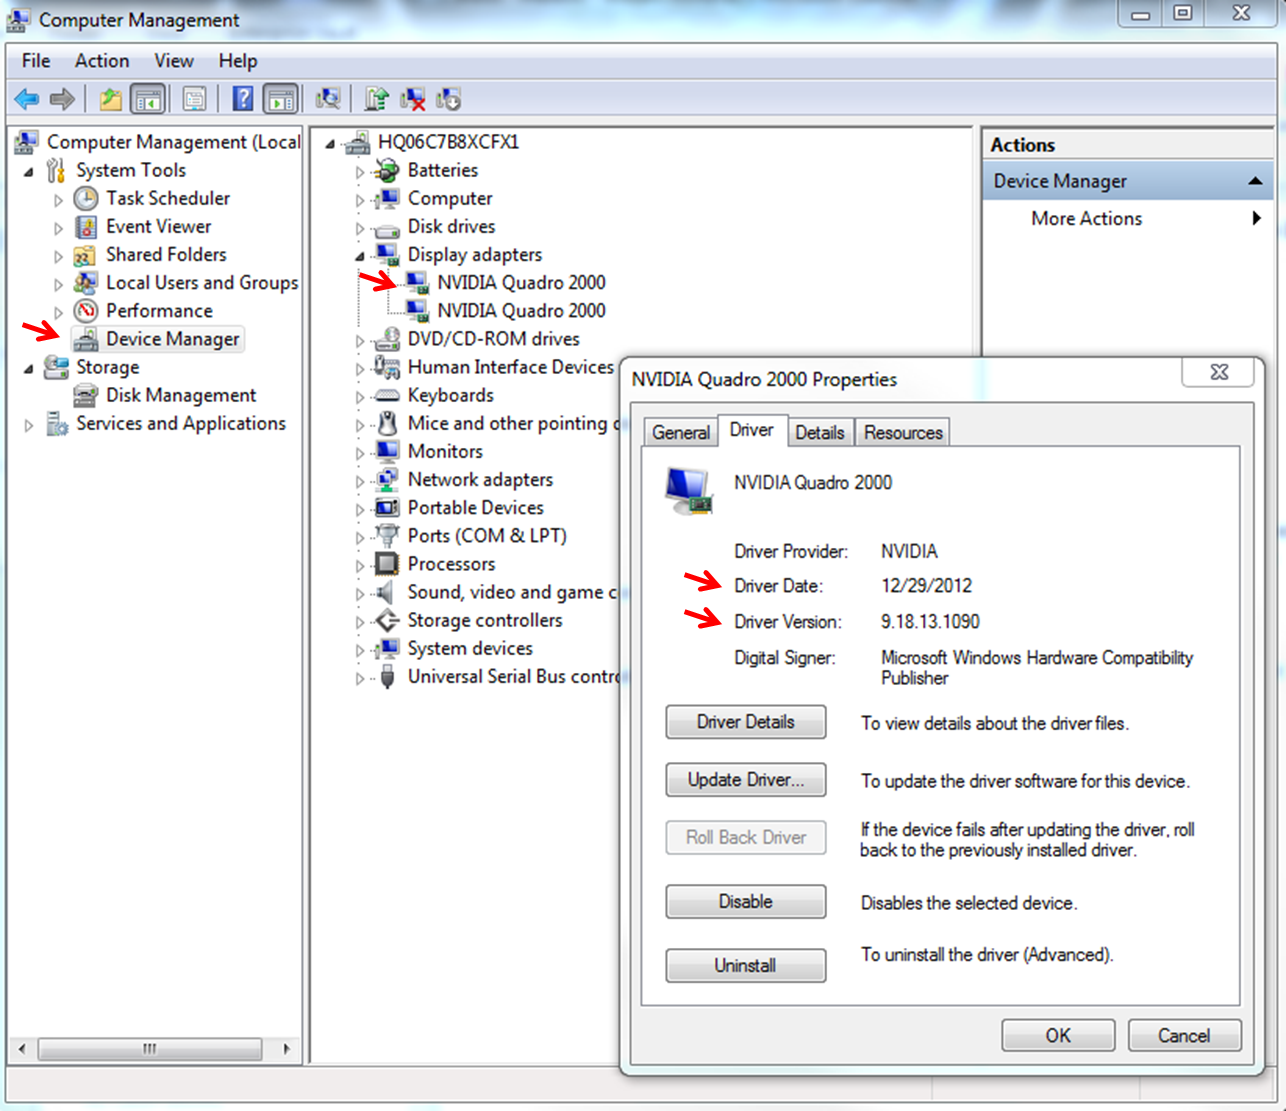Select Shared Folders in console tree
1286x1111 pixels.
tap(166, 254)
